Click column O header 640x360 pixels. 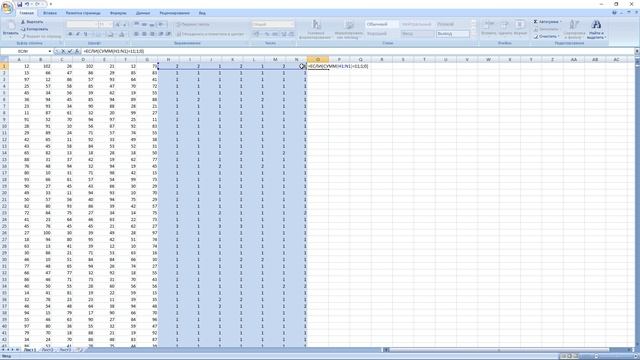coord(318,60)
